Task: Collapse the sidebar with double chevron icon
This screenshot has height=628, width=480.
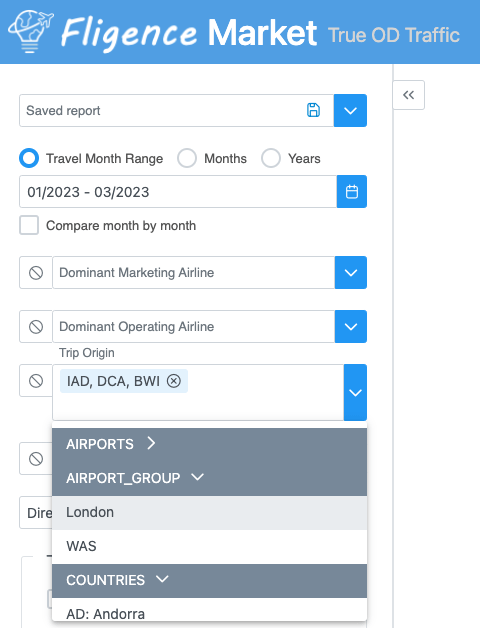Action: tap(408, 95)
